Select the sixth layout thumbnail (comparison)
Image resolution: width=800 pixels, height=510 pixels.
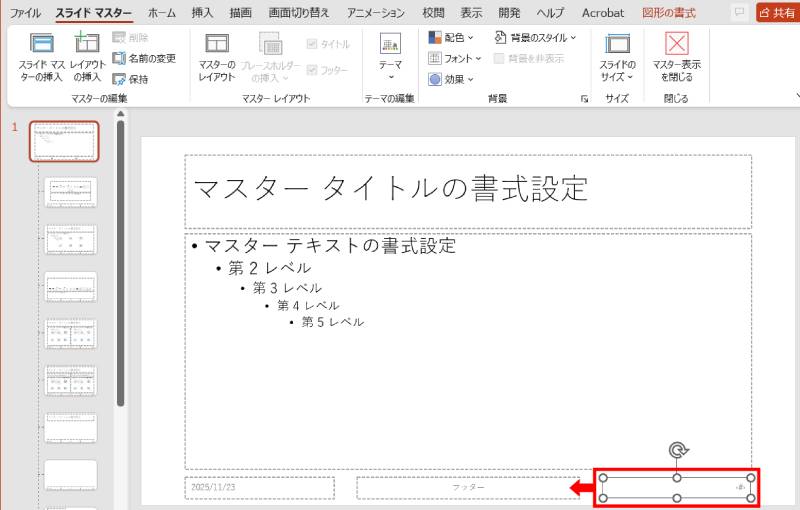tap(71, 380)
